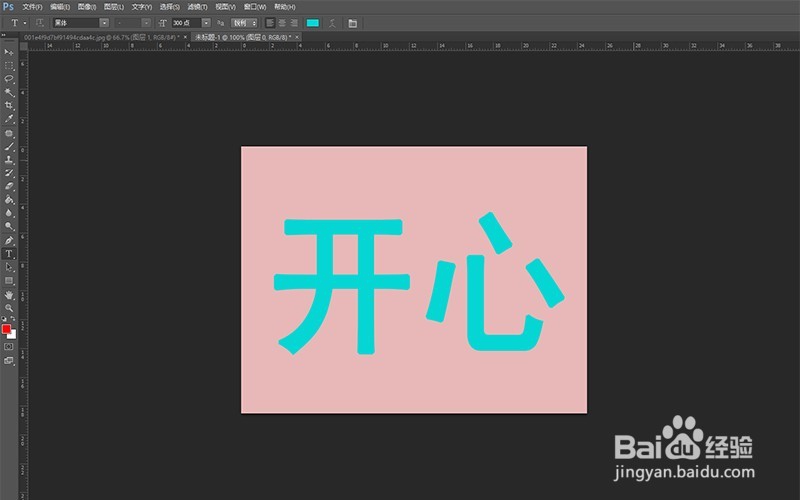This screenshot has height=500, width=800.
Task: Click the 心 character on canvas
Action: (495, 282)
